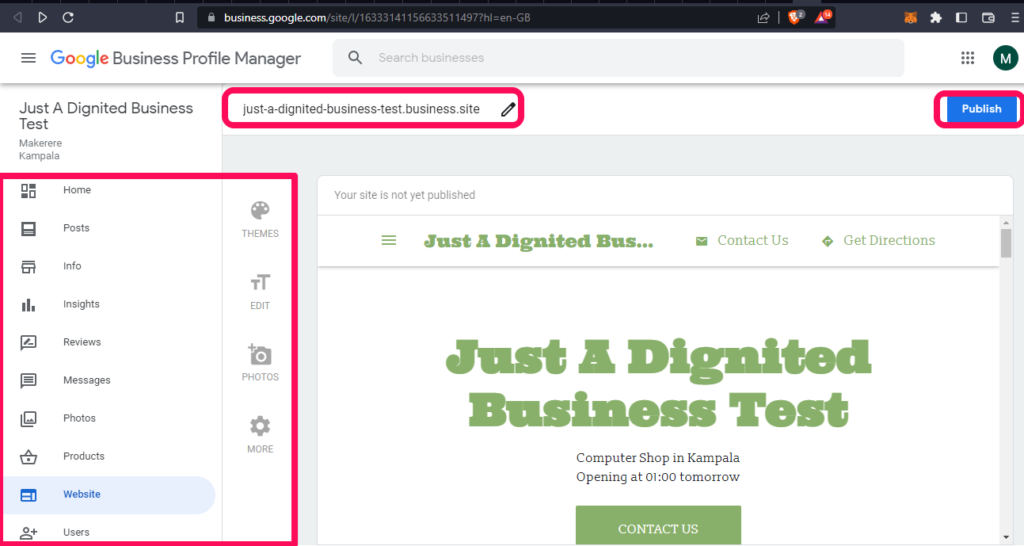Open the MetaMask fox extension

910,18
